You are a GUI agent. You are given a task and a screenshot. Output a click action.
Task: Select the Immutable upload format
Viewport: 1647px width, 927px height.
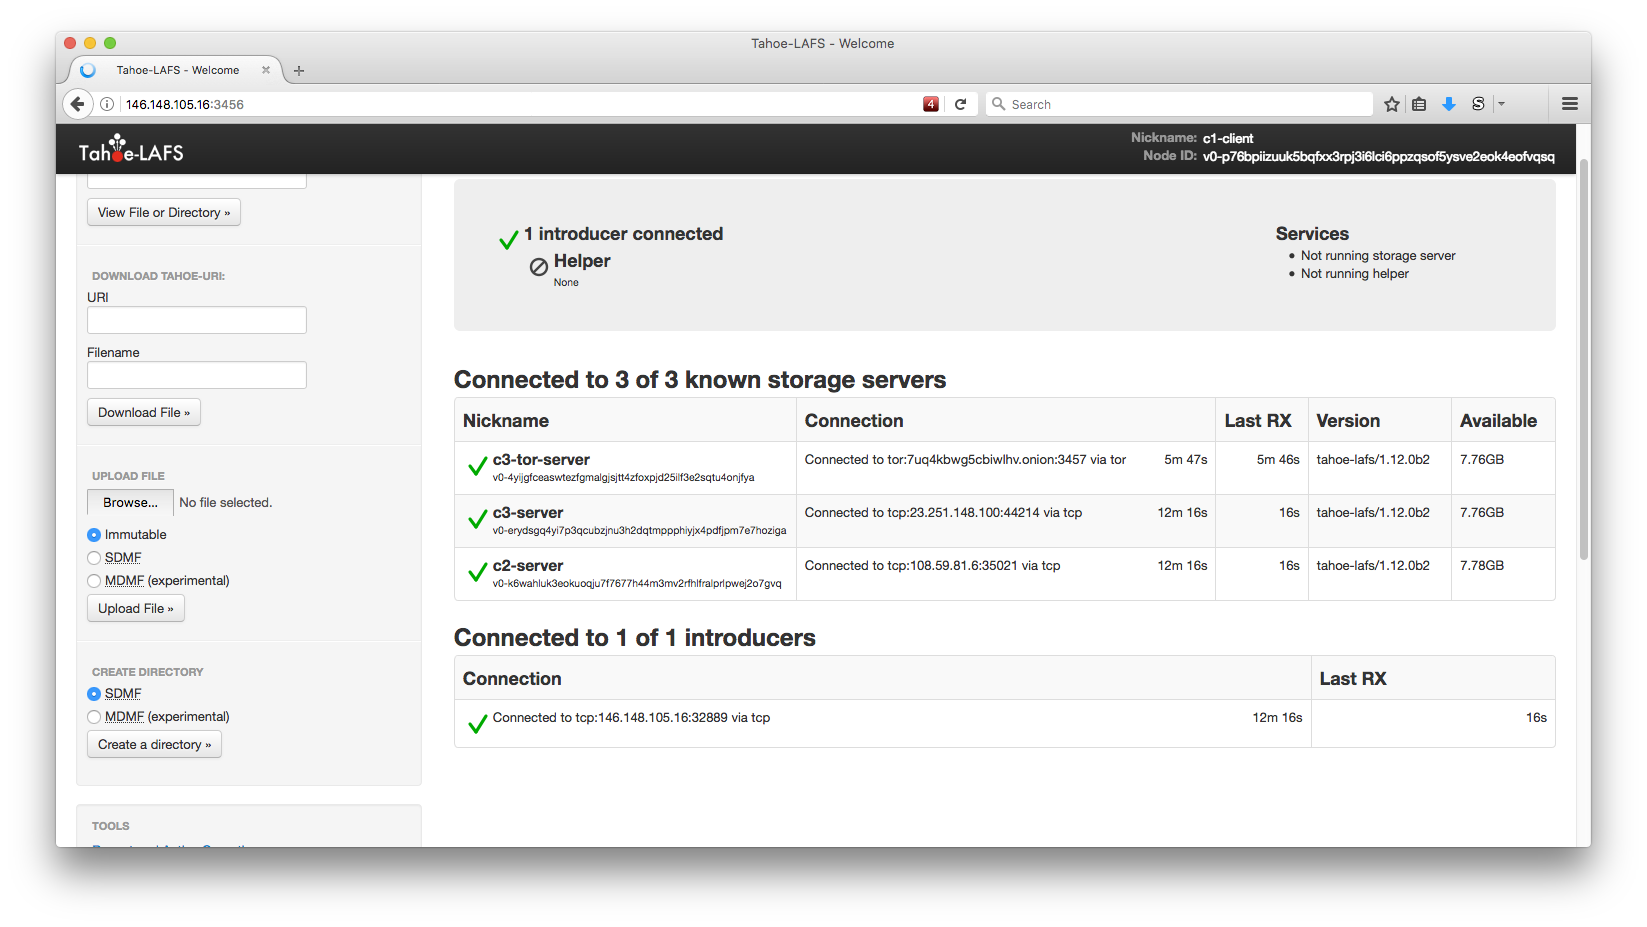click(94, 535)
